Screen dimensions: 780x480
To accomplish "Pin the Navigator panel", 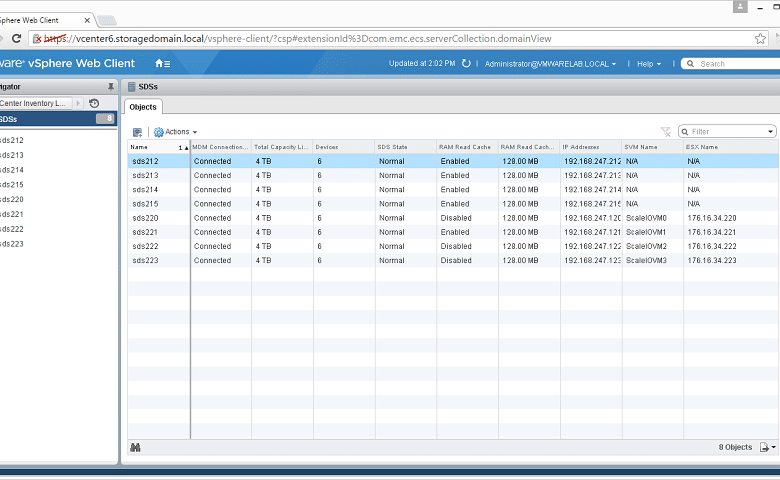I will pyautogui.click(x=110, y=87).
